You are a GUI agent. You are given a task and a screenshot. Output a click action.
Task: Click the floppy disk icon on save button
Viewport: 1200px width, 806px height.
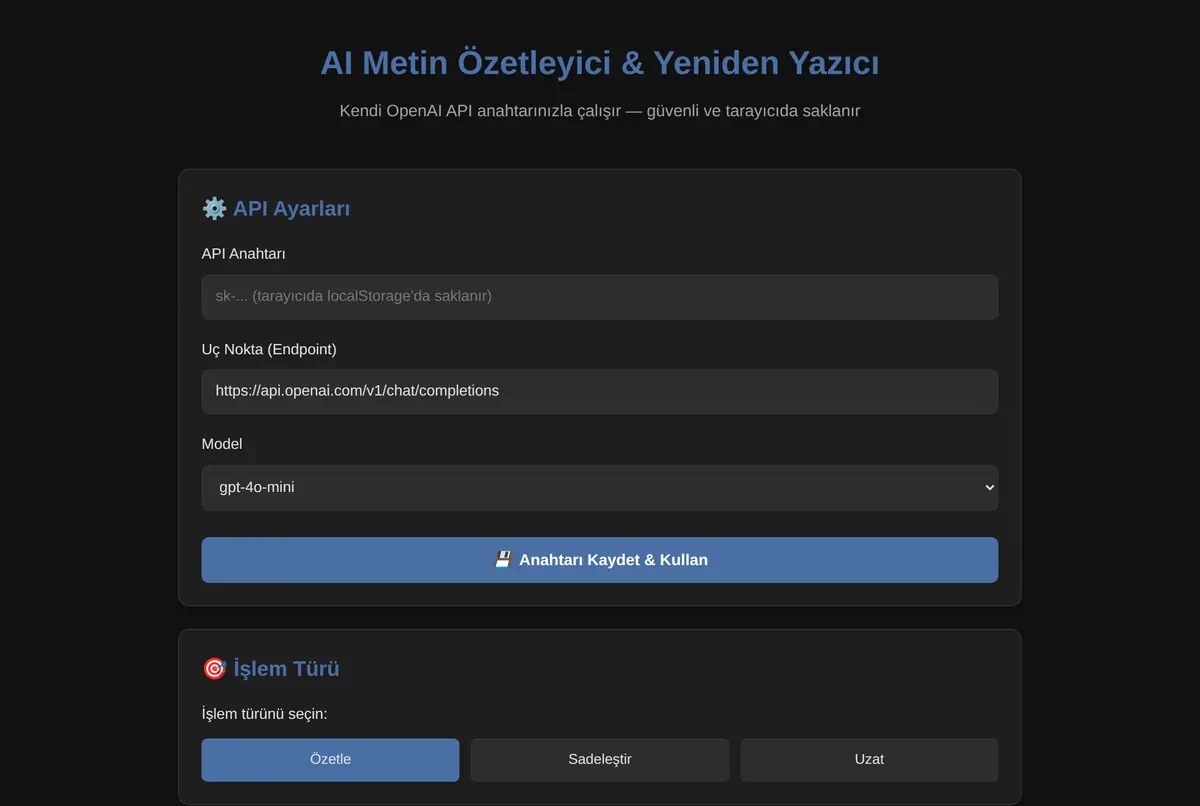tap(503, 560)
